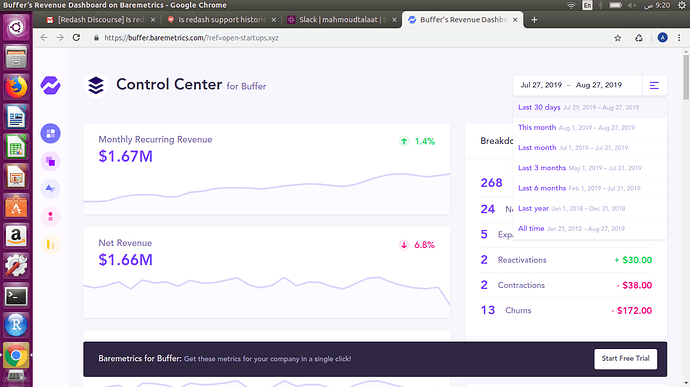Open the Chrome extension icon beside the star
Screen dimensions: 690x387
pyautogui.click(x=639, y=38)
